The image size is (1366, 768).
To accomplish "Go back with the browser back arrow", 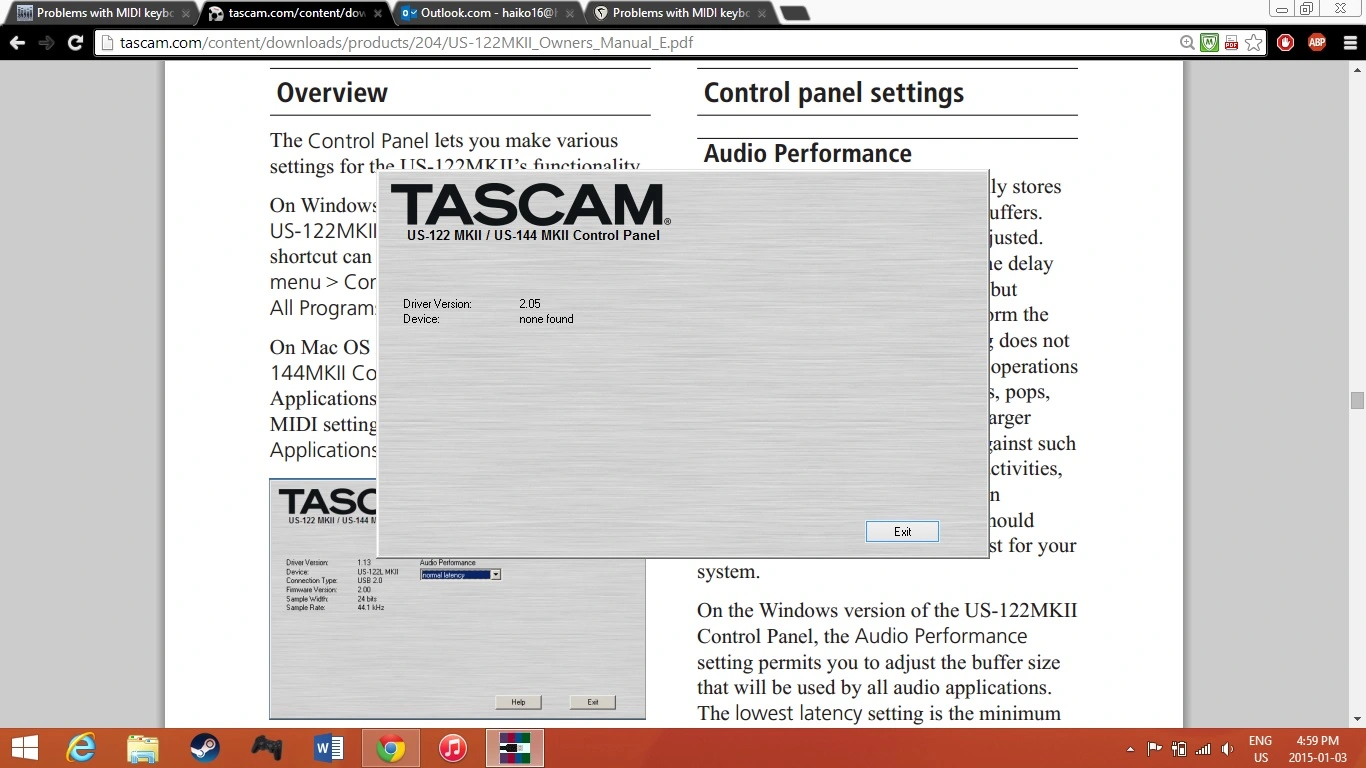I will coord(17,43).
